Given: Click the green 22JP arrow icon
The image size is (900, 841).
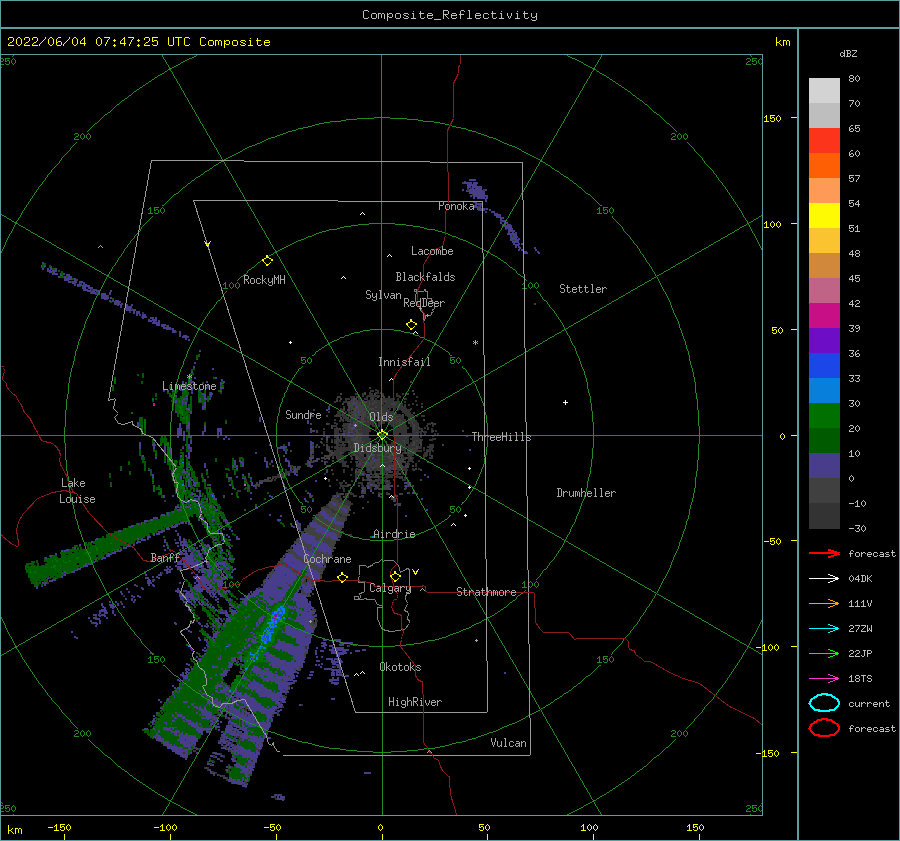Looking at the screenshot, I should (x=824, y=653).
